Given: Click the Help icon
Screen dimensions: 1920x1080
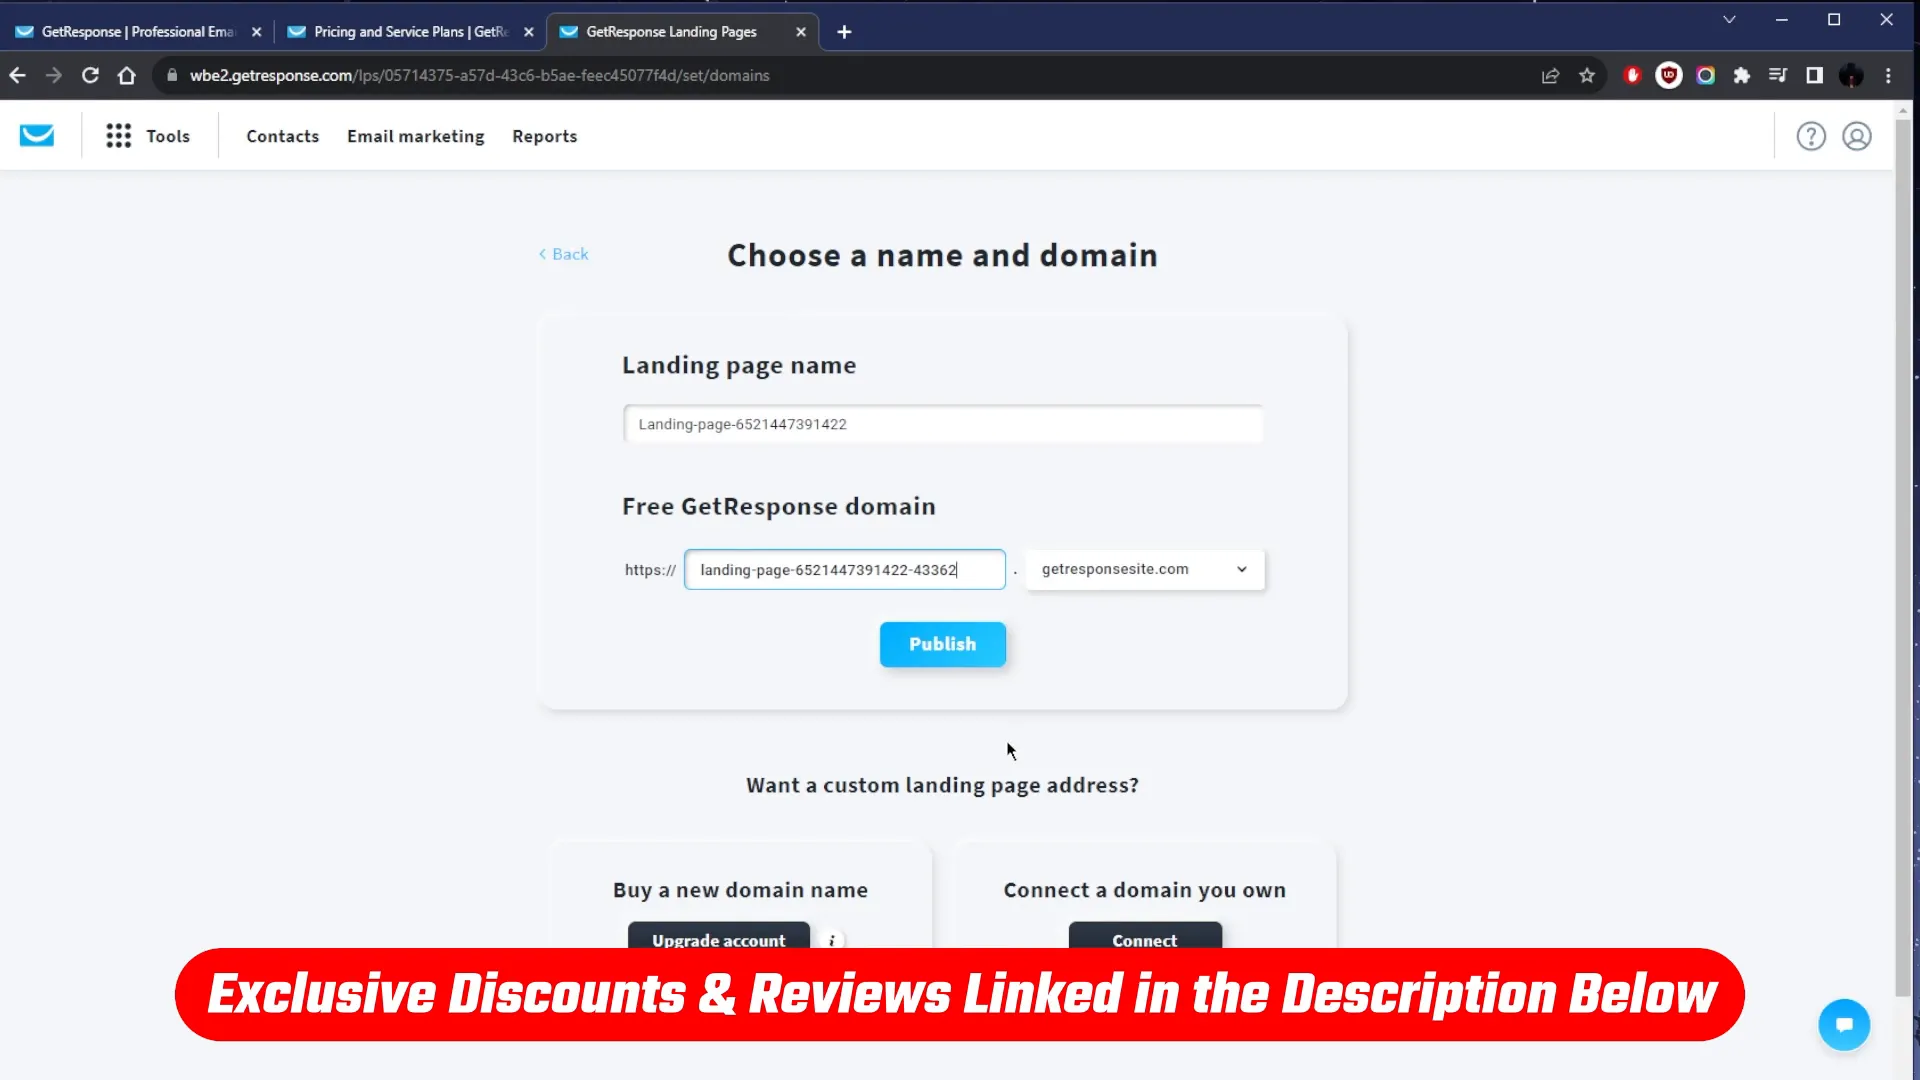Looking at the screenshot, I should [x=1812, y=136].
